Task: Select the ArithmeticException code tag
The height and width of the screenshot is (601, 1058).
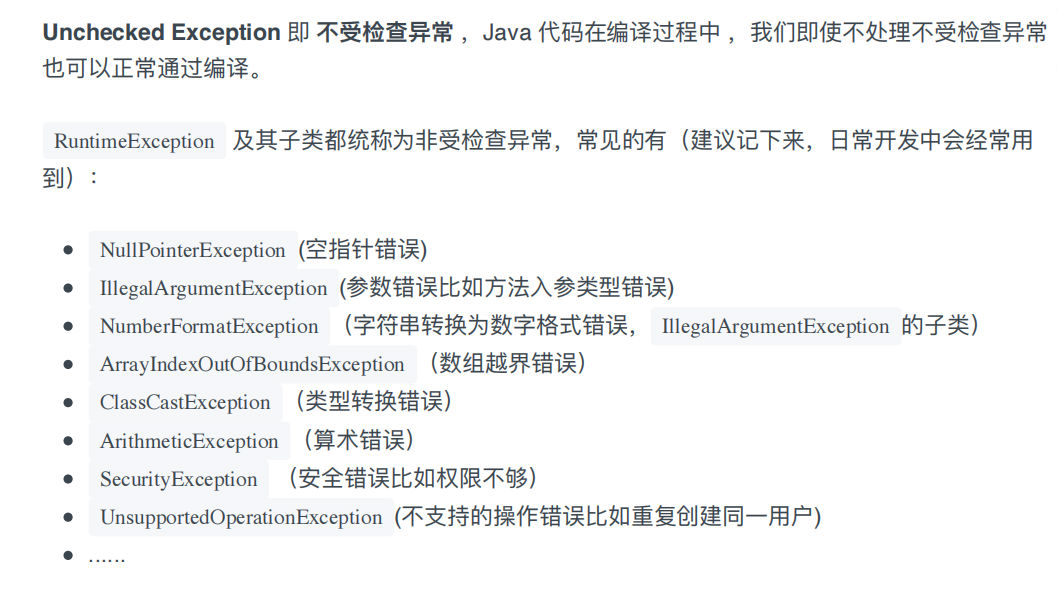Action: (189, 441)
